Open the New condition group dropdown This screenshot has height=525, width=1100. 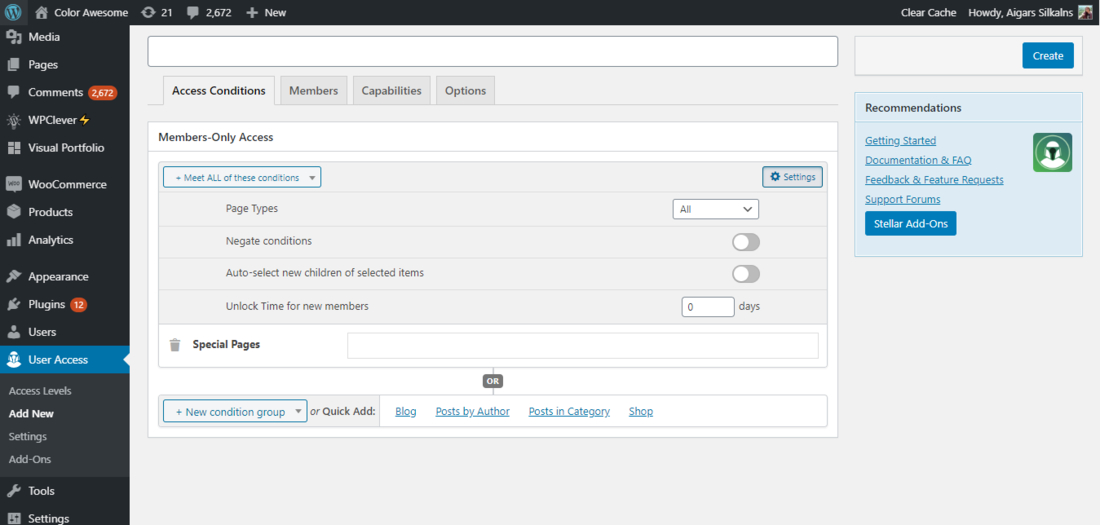[235, 411]
